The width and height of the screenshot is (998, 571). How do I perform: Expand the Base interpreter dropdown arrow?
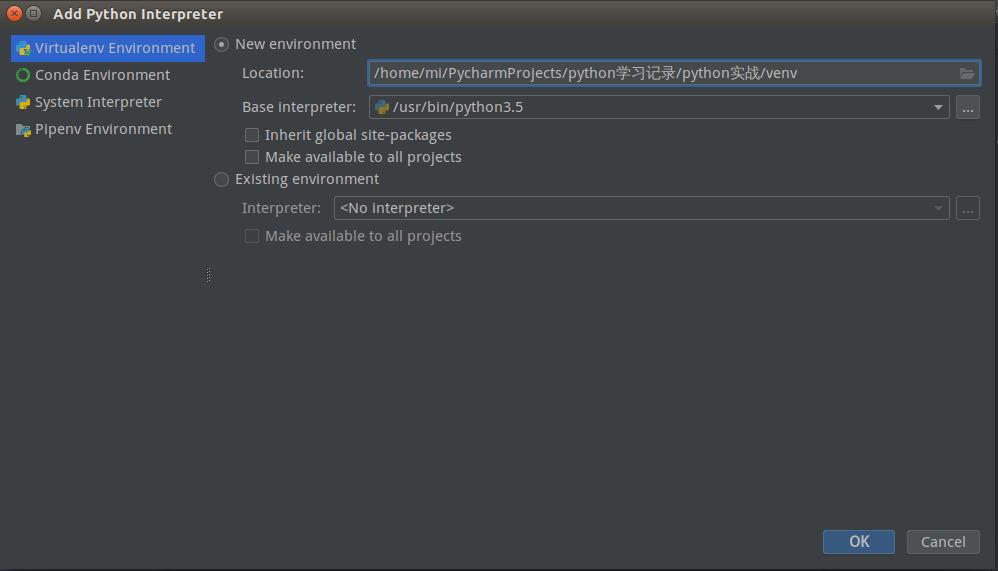click(x=938, y=108)
